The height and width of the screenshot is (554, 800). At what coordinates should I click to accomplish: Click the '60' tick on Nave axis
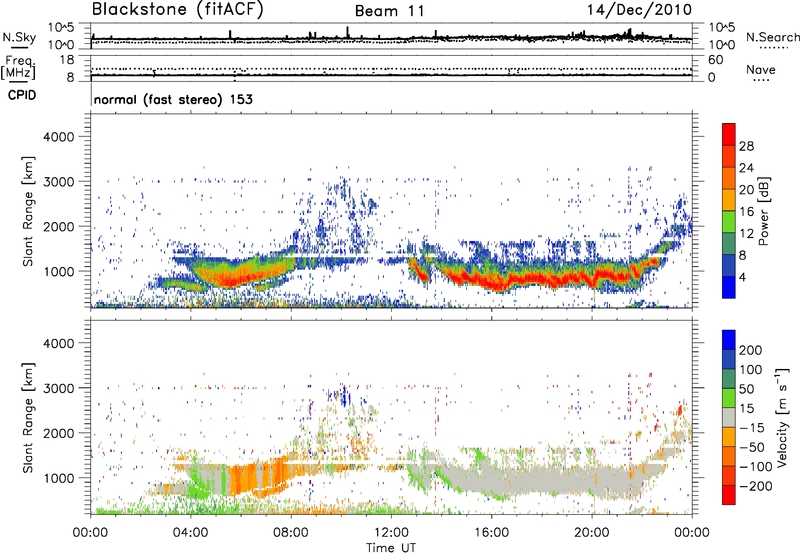[715, 60]
